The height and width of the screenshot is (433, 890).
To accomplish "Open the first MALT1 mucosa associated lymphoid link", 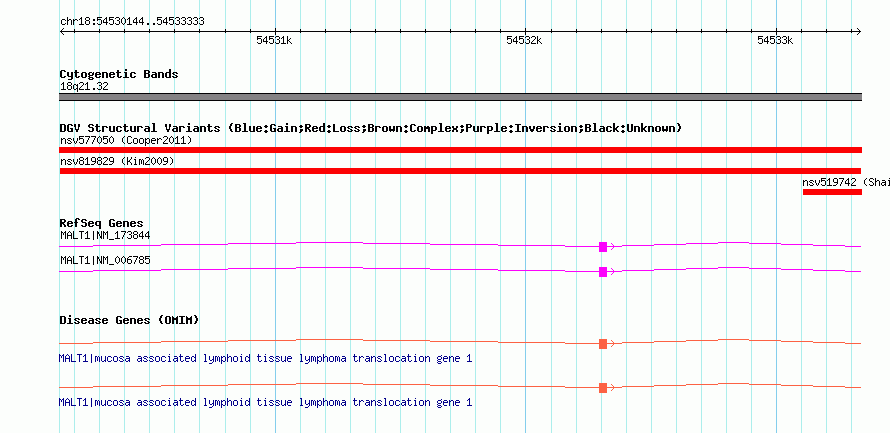I will 265,359.
